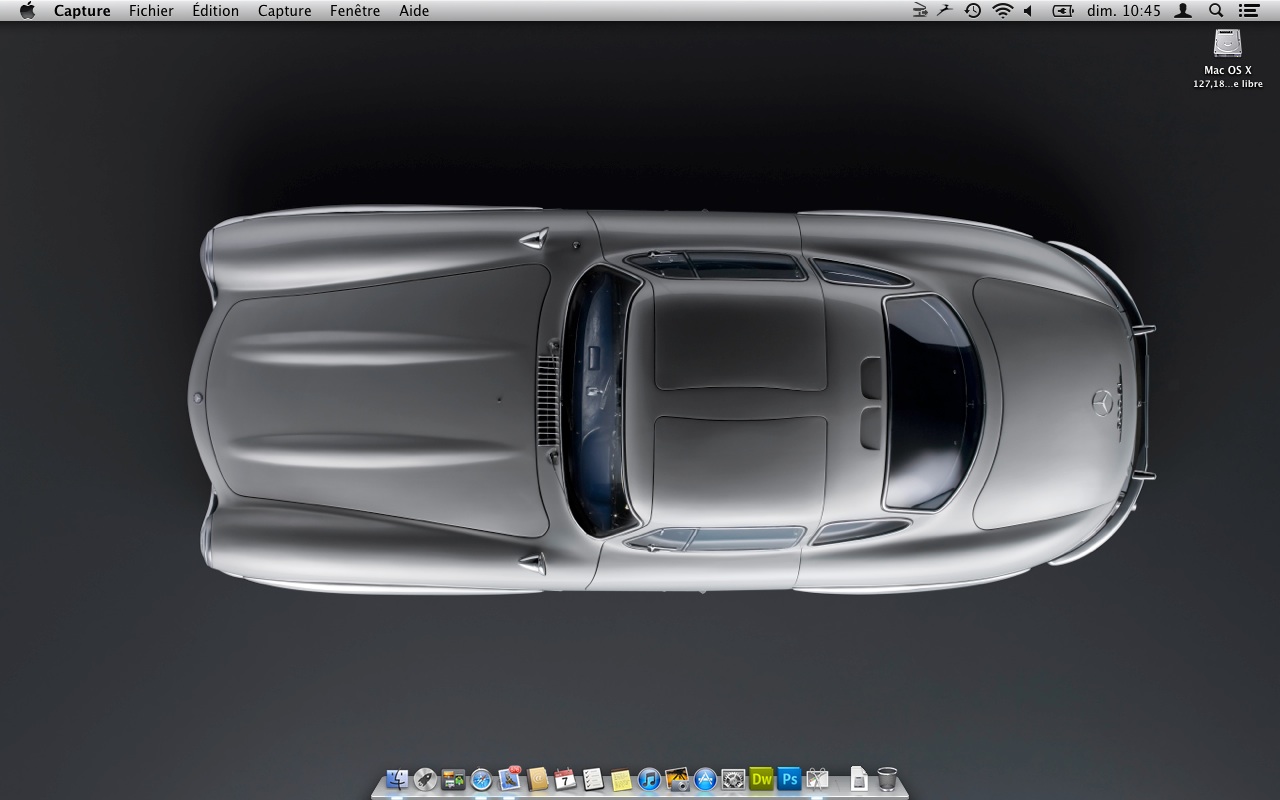Open Mission Control from the Dock

point(453,779)
